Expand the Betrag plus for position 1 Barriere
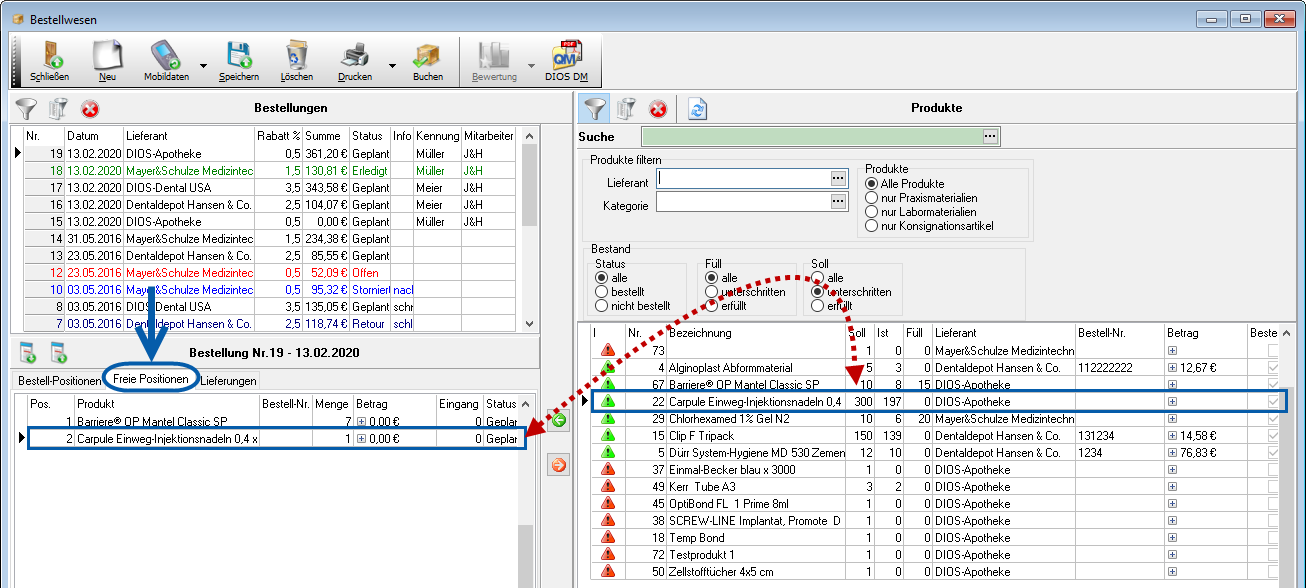Screen dimensions: 1306x588 click(361, 422)
